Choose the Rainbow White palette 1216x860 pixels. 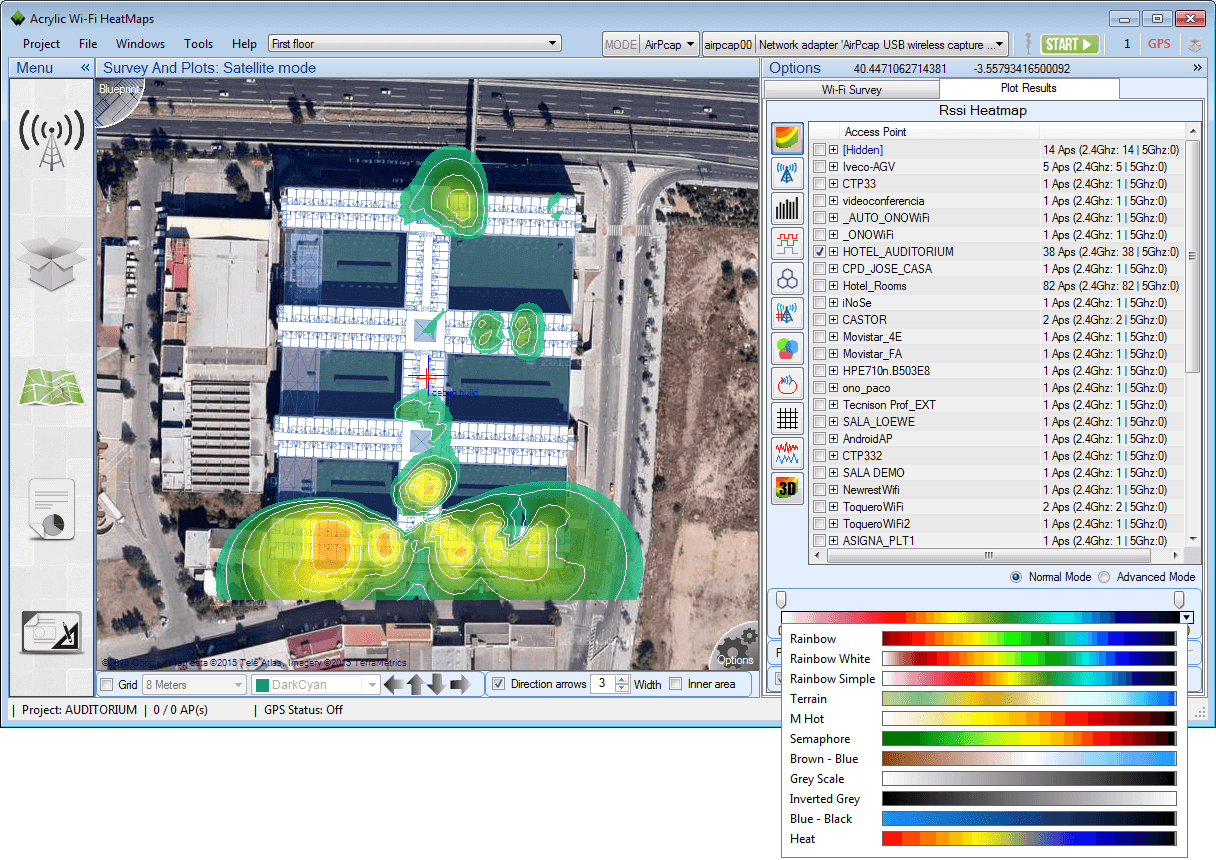pos(981,659)
